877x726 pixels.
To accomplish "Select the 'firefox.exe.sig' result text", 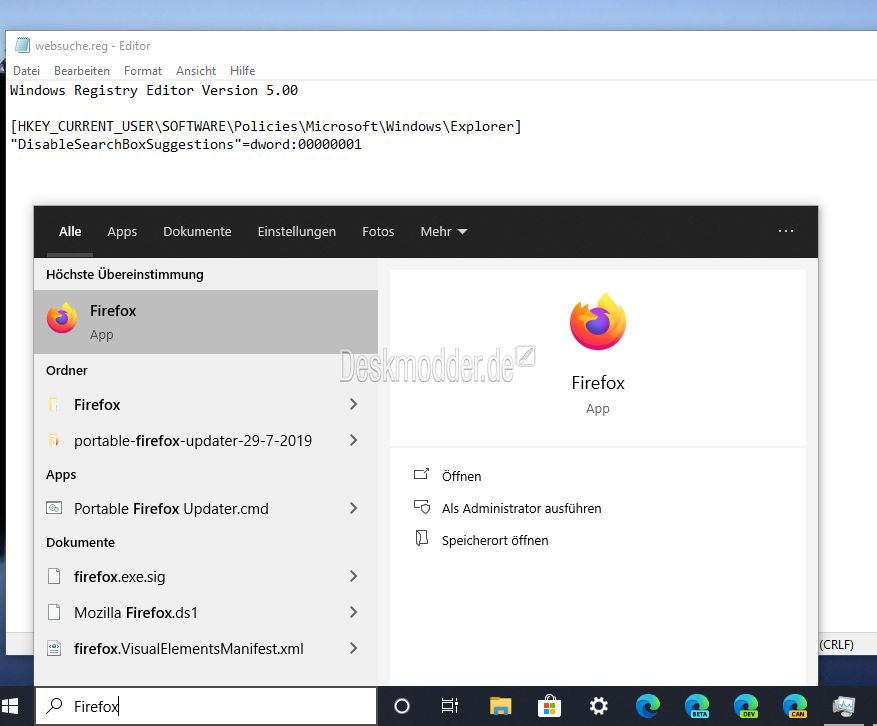I will [x=120, y=576].
